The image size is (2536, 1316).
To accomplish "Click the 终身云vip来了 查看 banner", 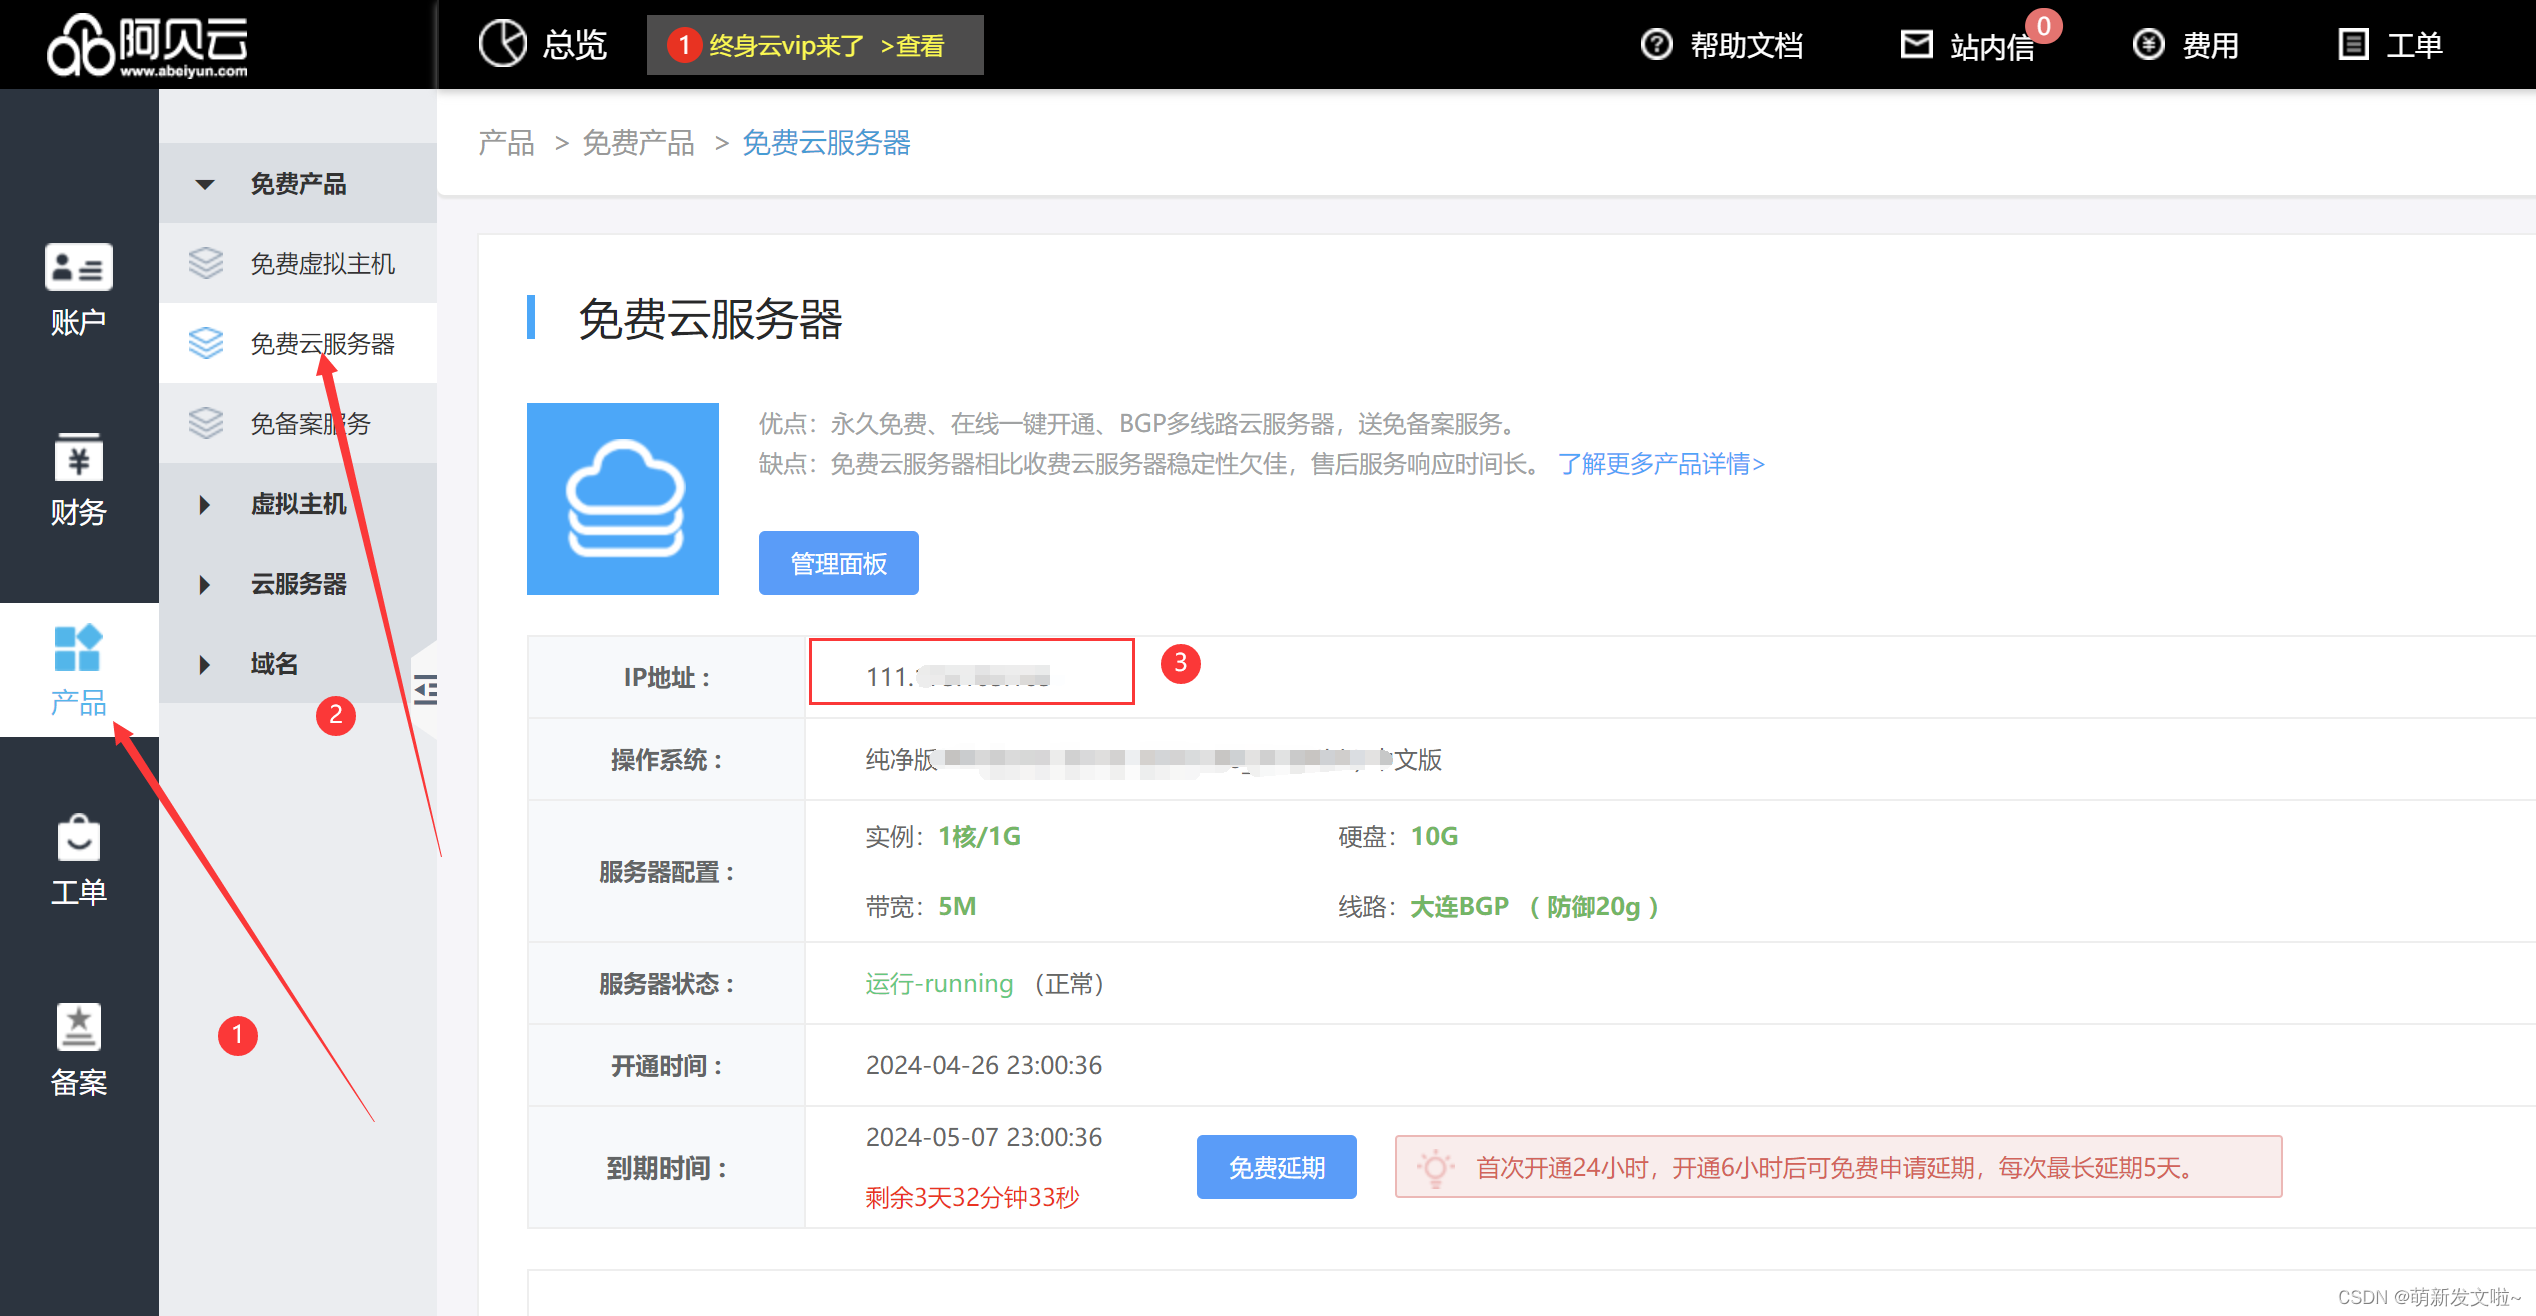I will click(815, 45).
